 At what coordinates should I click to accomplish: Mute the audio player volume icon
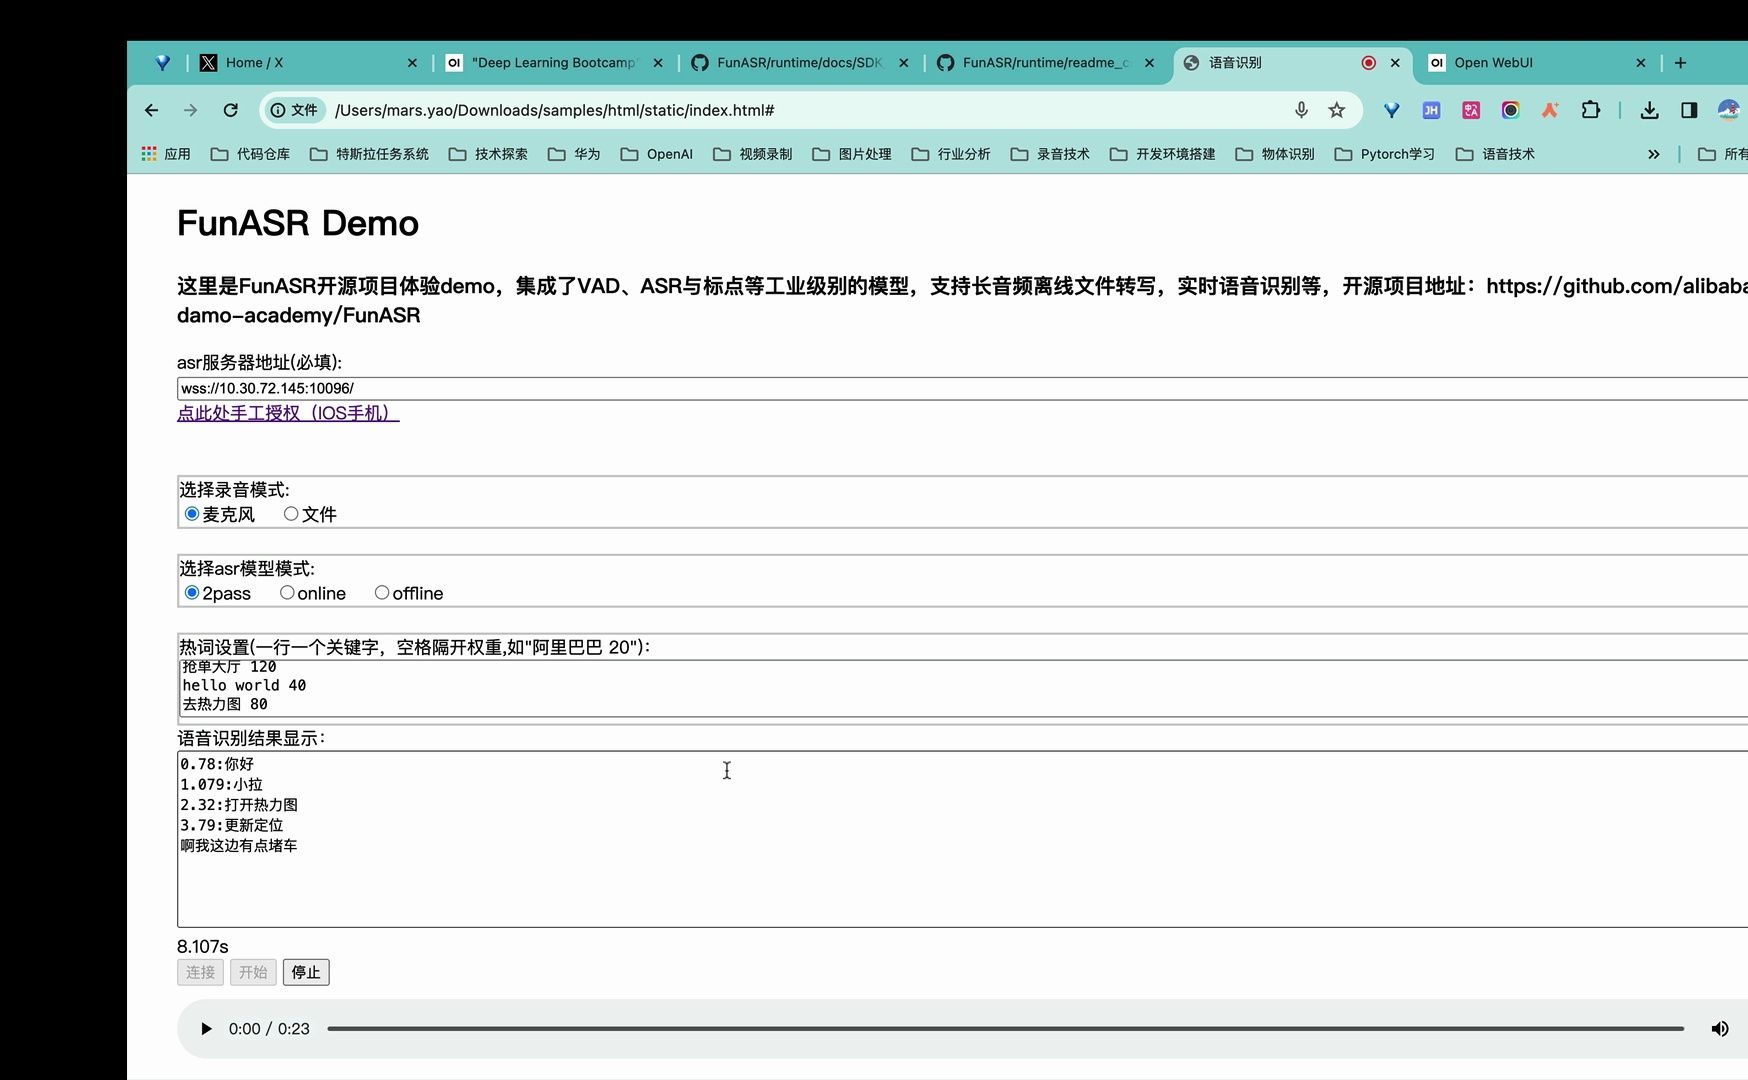tap(1720, 1029)
